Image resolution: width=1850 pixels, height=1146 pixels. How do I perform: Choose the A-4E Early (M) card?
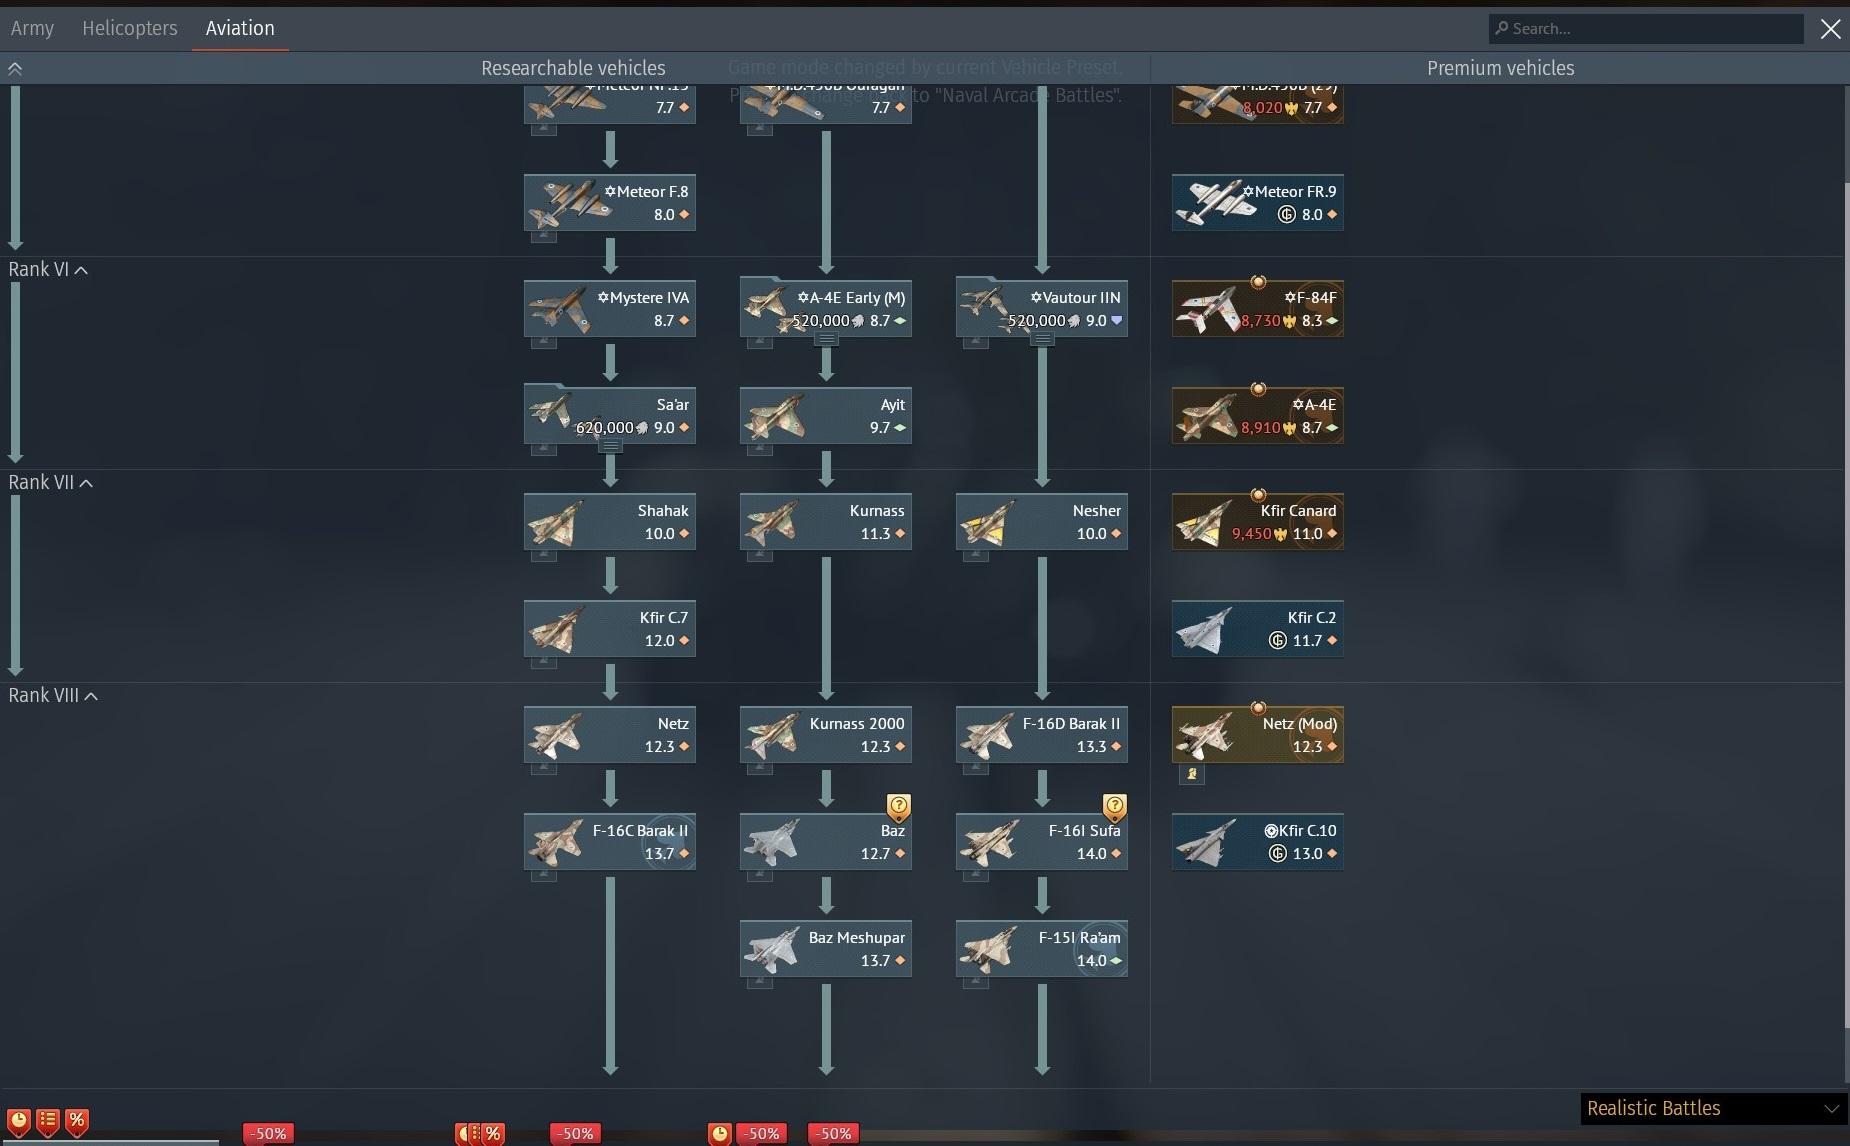[826, 309]
